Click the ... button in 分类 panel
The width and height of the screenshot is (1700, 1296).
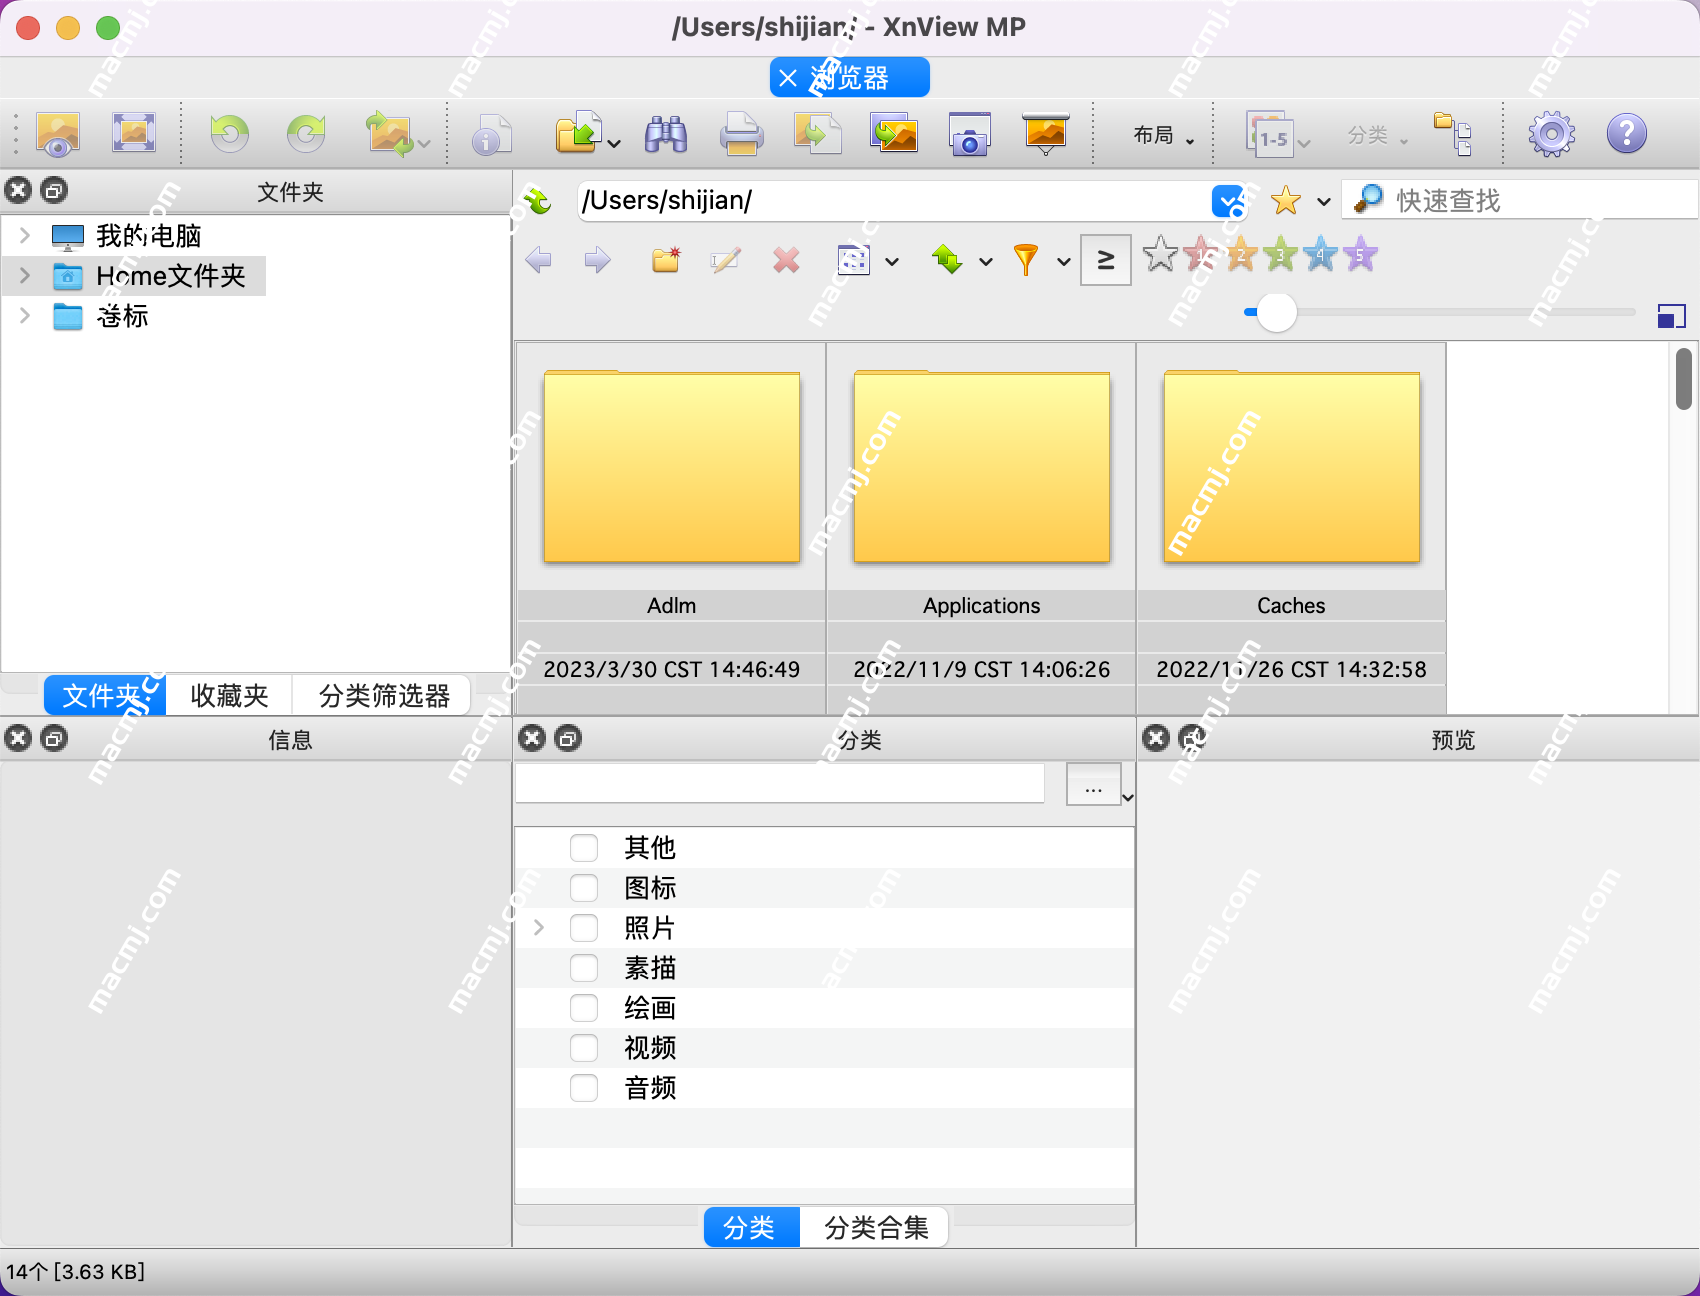coord(1094,784)
